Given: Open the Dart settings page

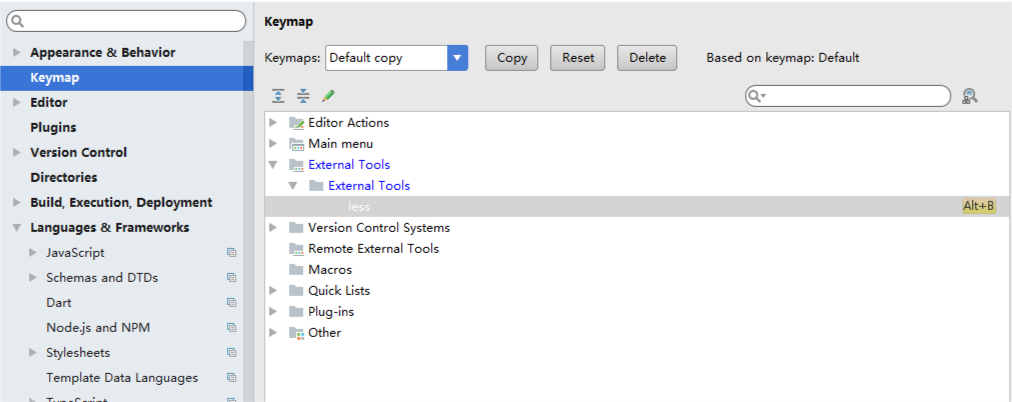Looking at the screenshot, I should (x=59, y=303).
